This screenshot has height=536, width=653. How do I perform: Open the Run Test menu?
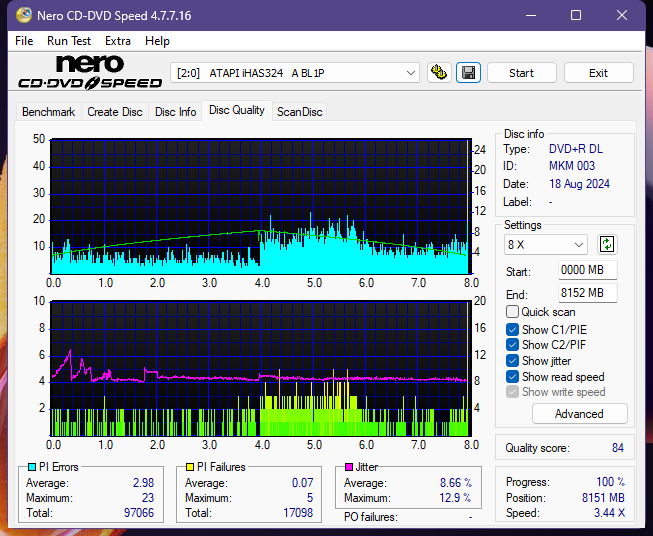click(x=69, y=41)
